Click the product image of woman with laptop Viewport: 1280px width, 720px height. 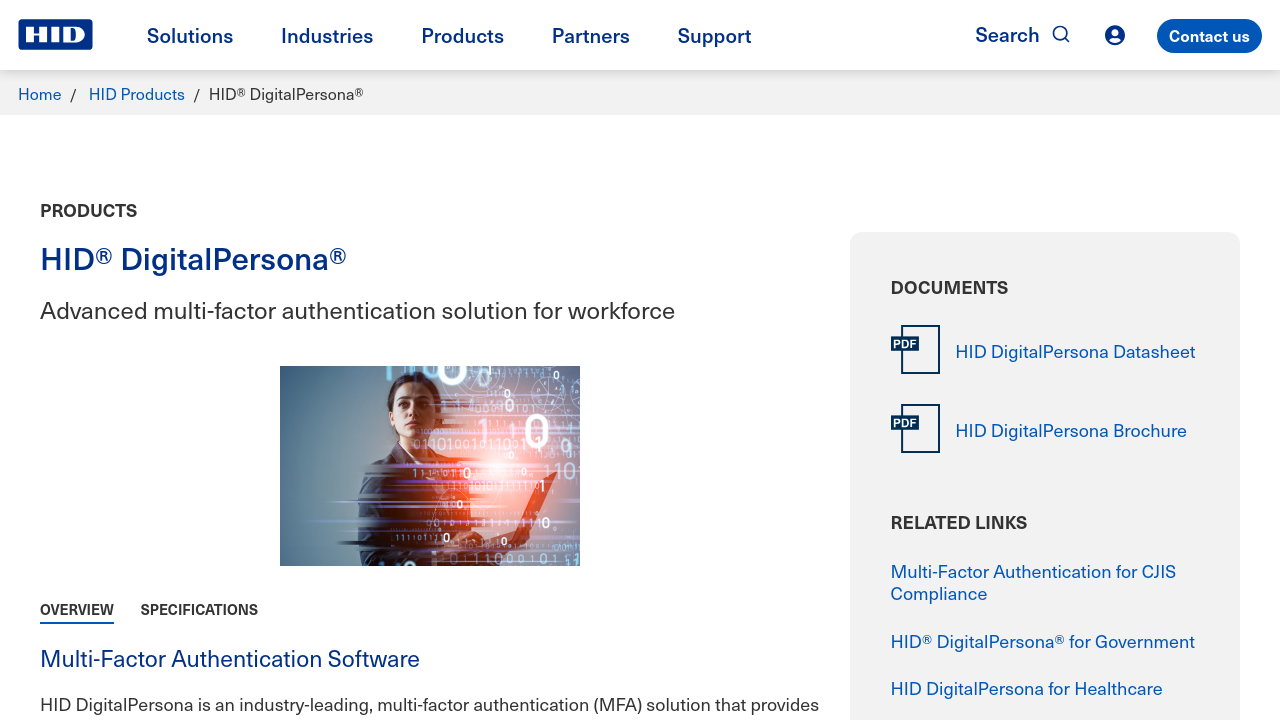(430, 466)
